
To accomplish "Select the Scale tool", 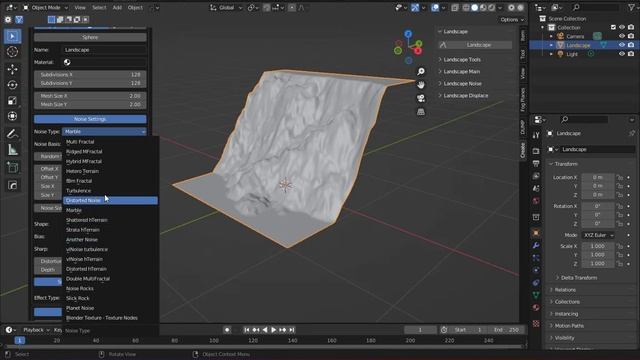I will pos(12,100).
